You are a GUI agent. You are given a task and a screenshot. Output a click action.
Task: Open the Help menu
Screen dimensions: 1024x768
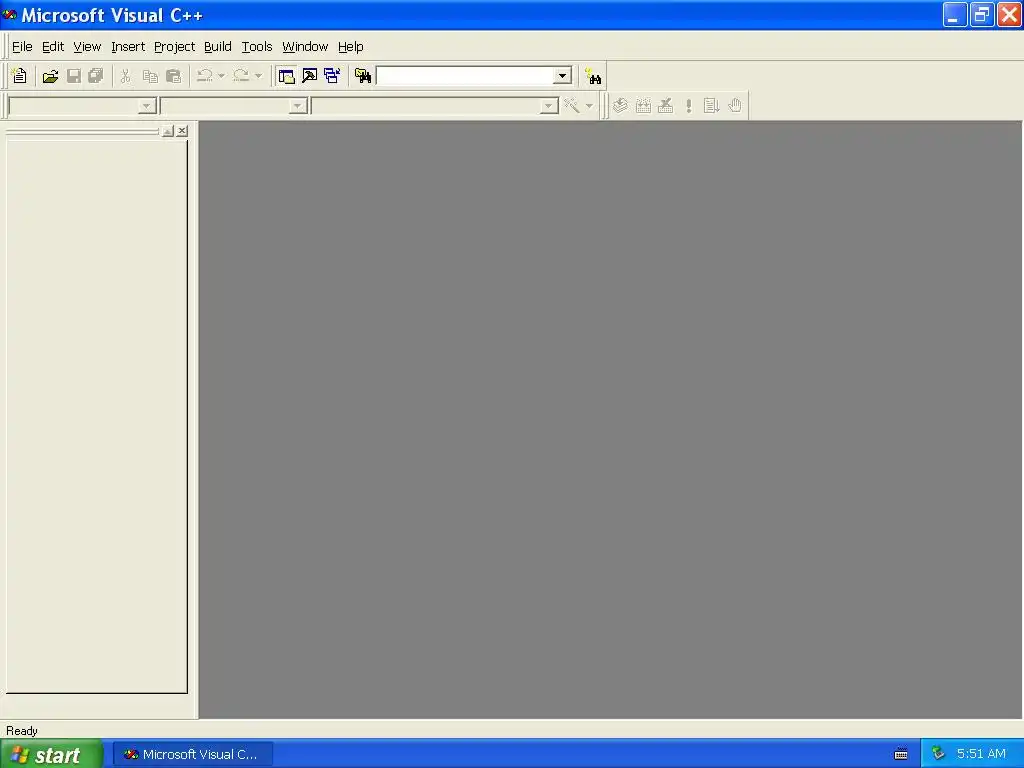coord(351,46)
